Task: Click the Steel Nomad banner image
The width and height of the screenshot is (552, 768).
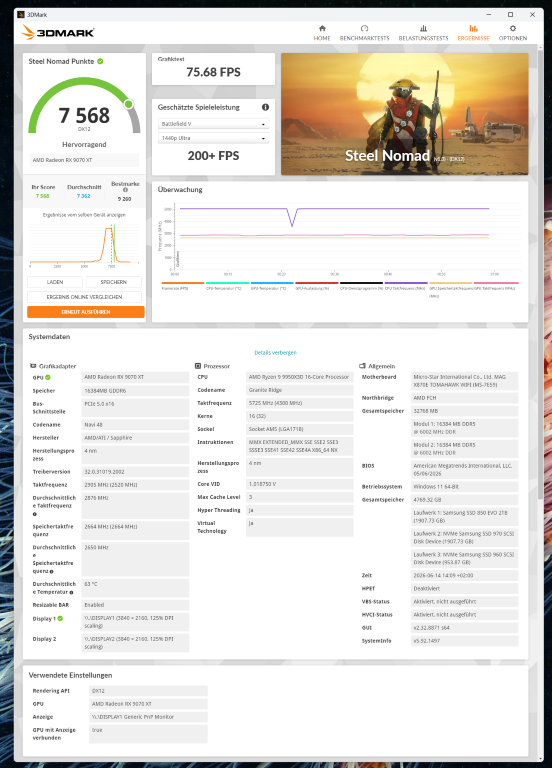Action: tap(405, 114)
